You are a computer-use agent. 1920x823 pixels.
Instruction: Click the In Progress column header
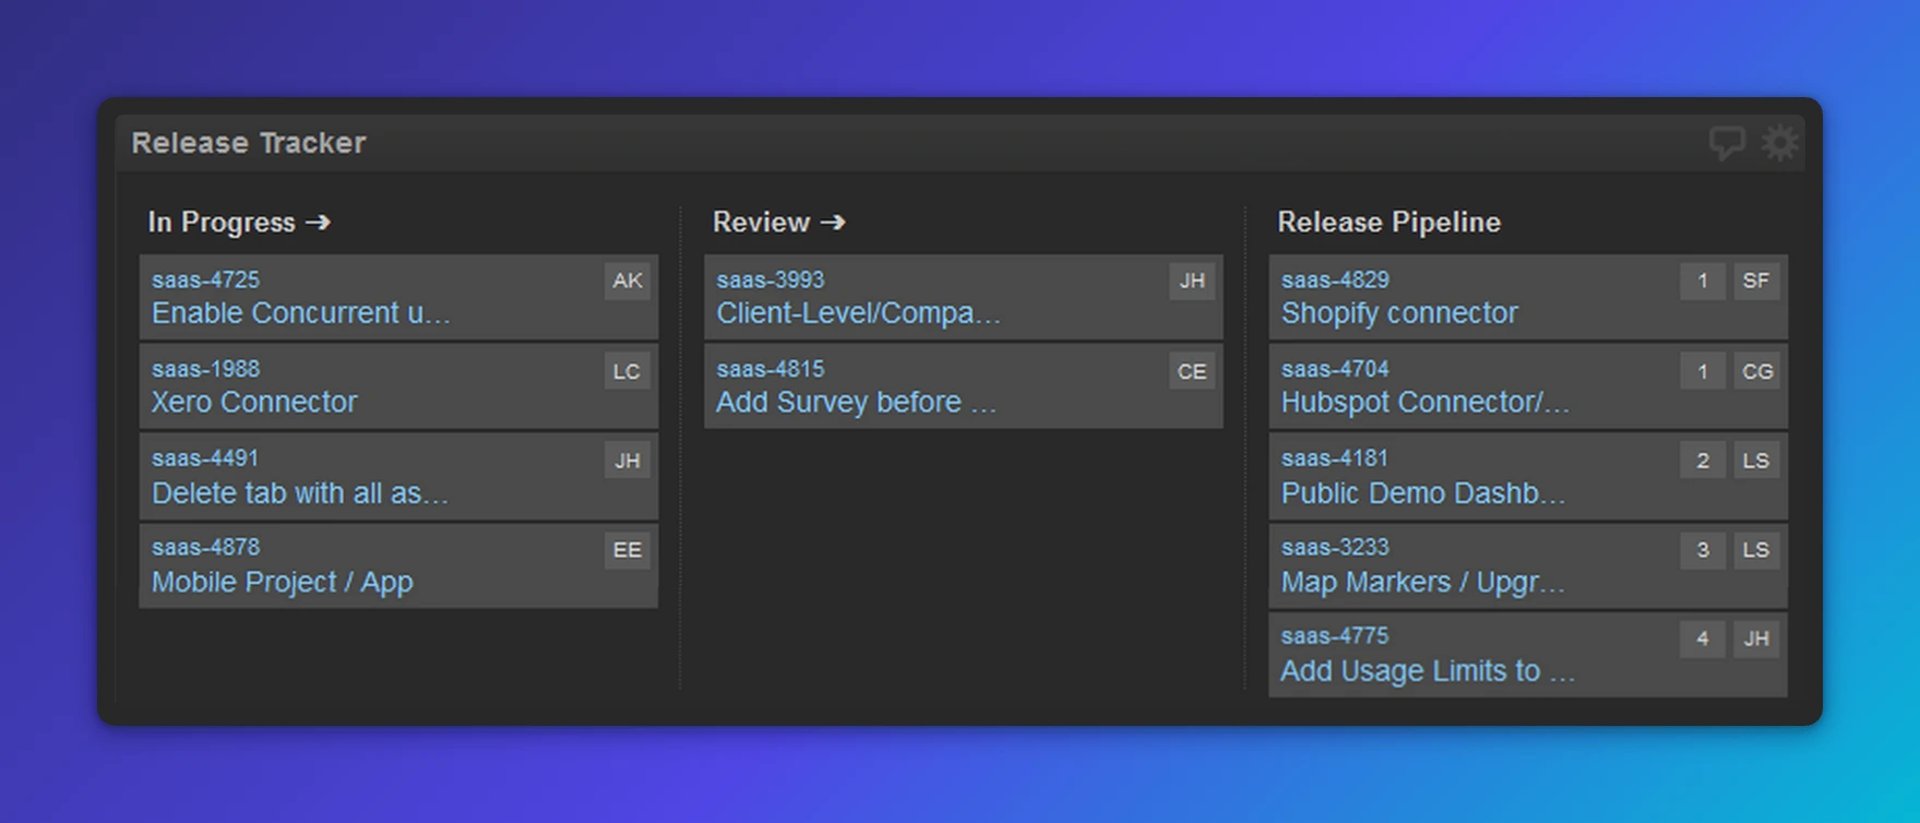(221, 222)
